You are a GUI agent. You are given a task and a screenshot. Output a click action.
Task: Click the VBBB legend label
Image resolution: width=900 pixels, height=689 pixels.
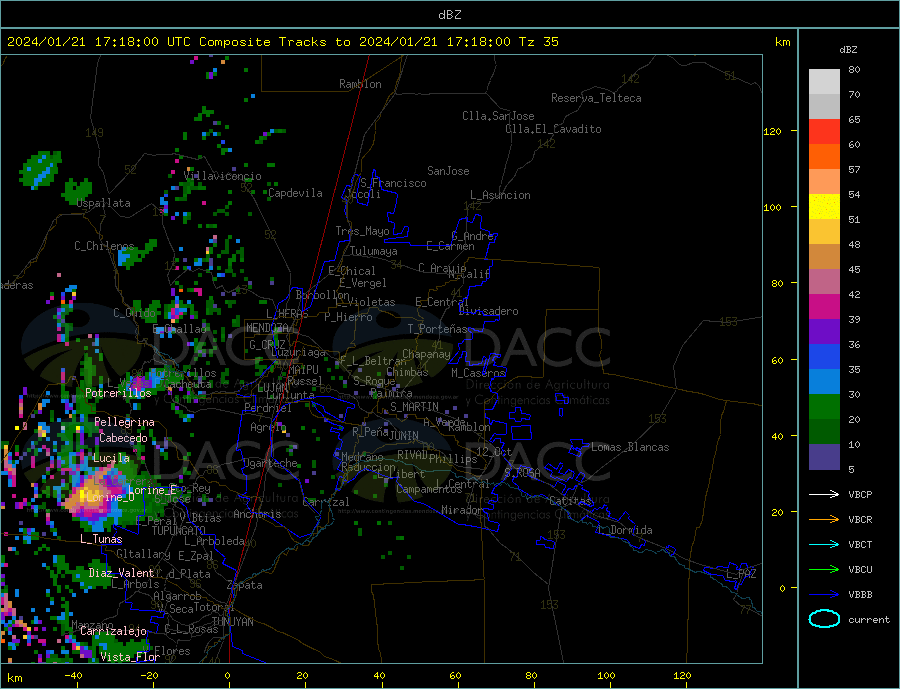(x=860, y=594)
